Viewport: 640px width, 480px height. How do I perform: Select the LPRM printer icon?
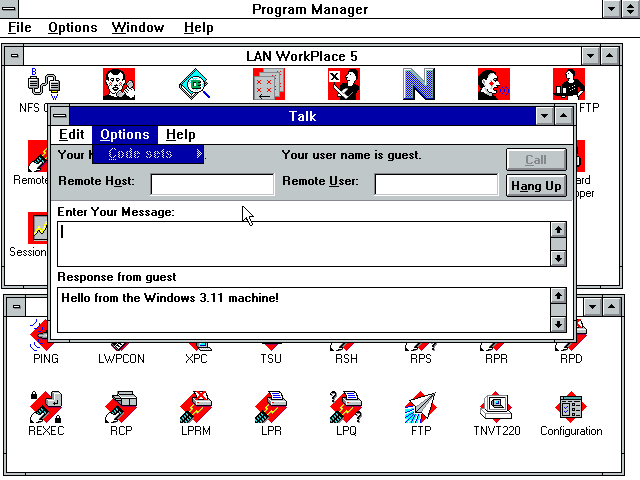click(196, 407)
